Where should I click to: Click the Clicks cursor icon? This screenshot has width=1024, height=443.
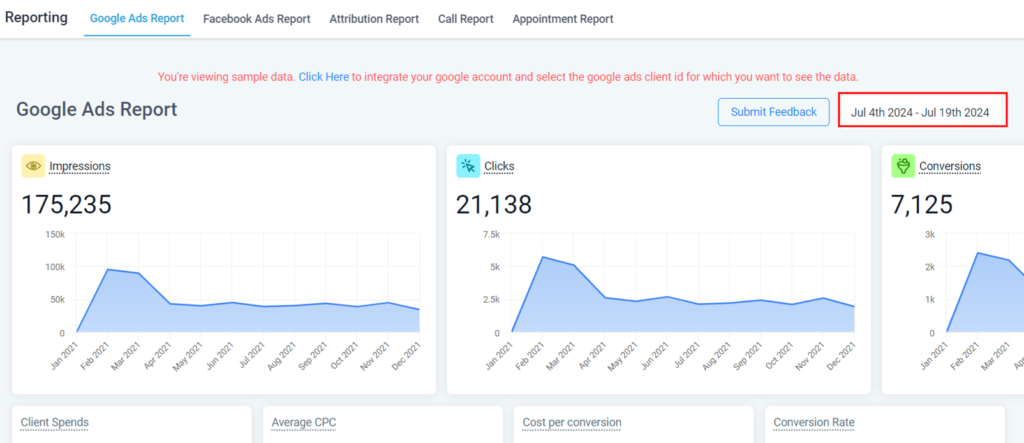tap(468, 166)
